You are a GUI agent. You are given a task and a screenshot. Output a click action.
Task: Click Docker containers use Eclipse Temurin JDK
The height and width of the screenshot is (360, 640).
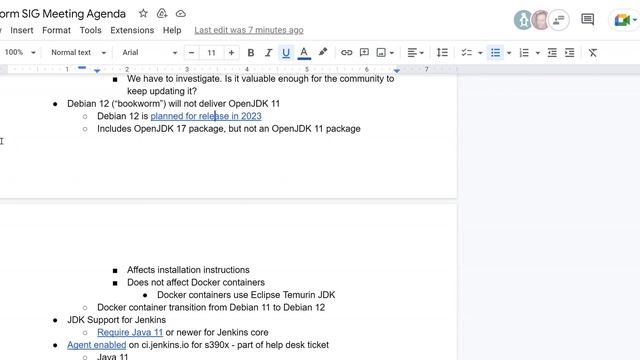point(246,295)
